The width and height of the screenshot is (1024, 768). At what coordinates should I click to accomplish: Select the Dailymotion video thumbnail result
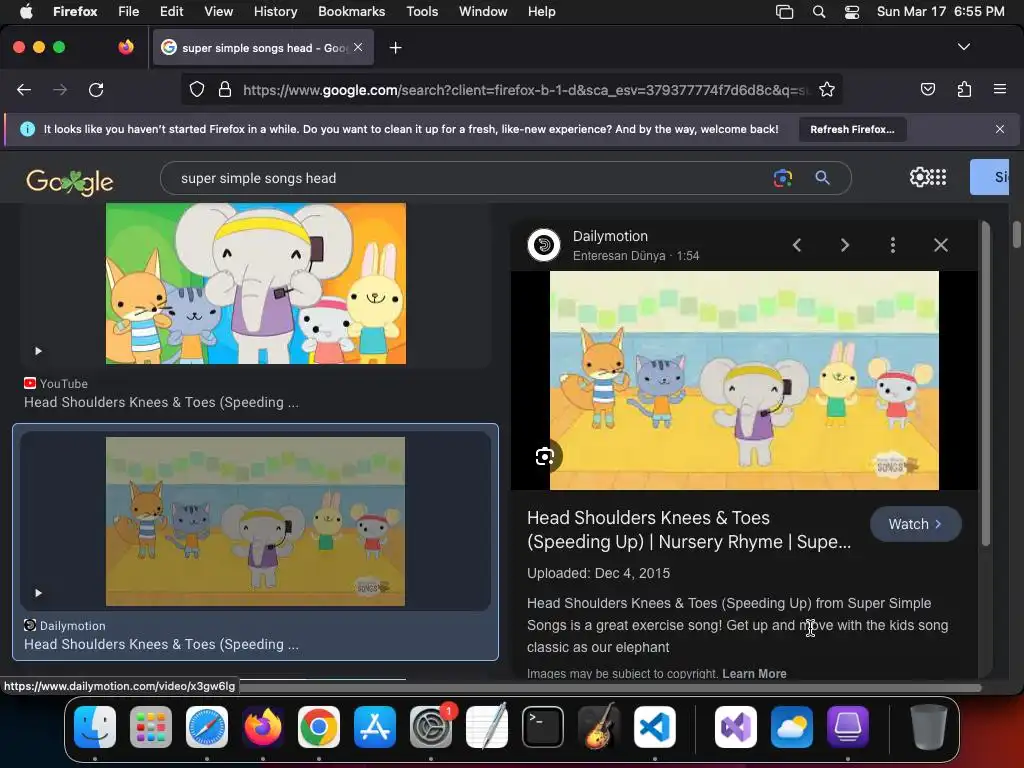255,521
